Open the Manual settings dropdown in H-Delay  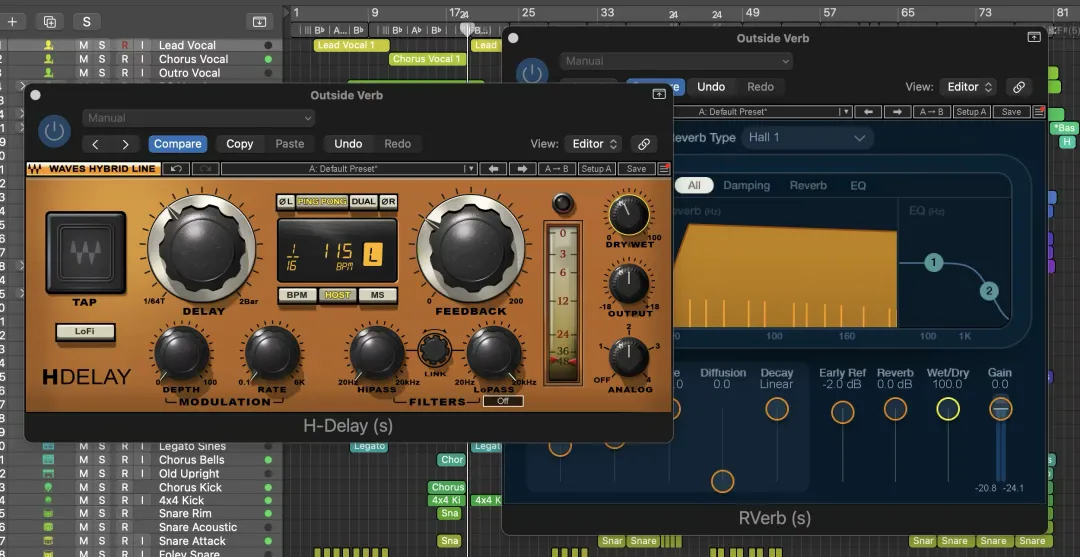click(198, 118)
